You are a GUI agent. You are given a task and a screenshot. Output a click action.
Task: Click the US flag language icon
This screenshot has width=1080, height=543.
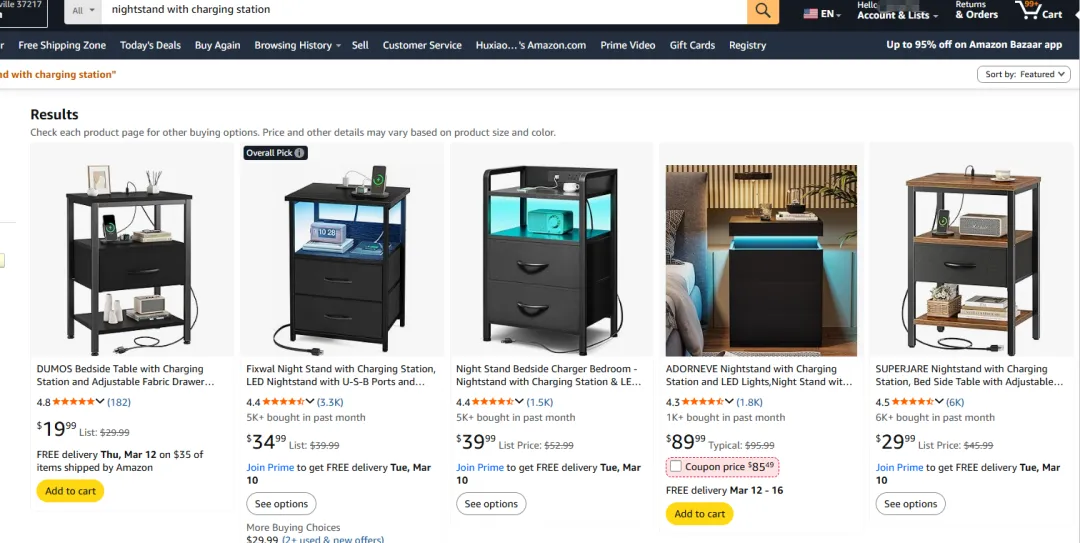[x=811, y=14]
